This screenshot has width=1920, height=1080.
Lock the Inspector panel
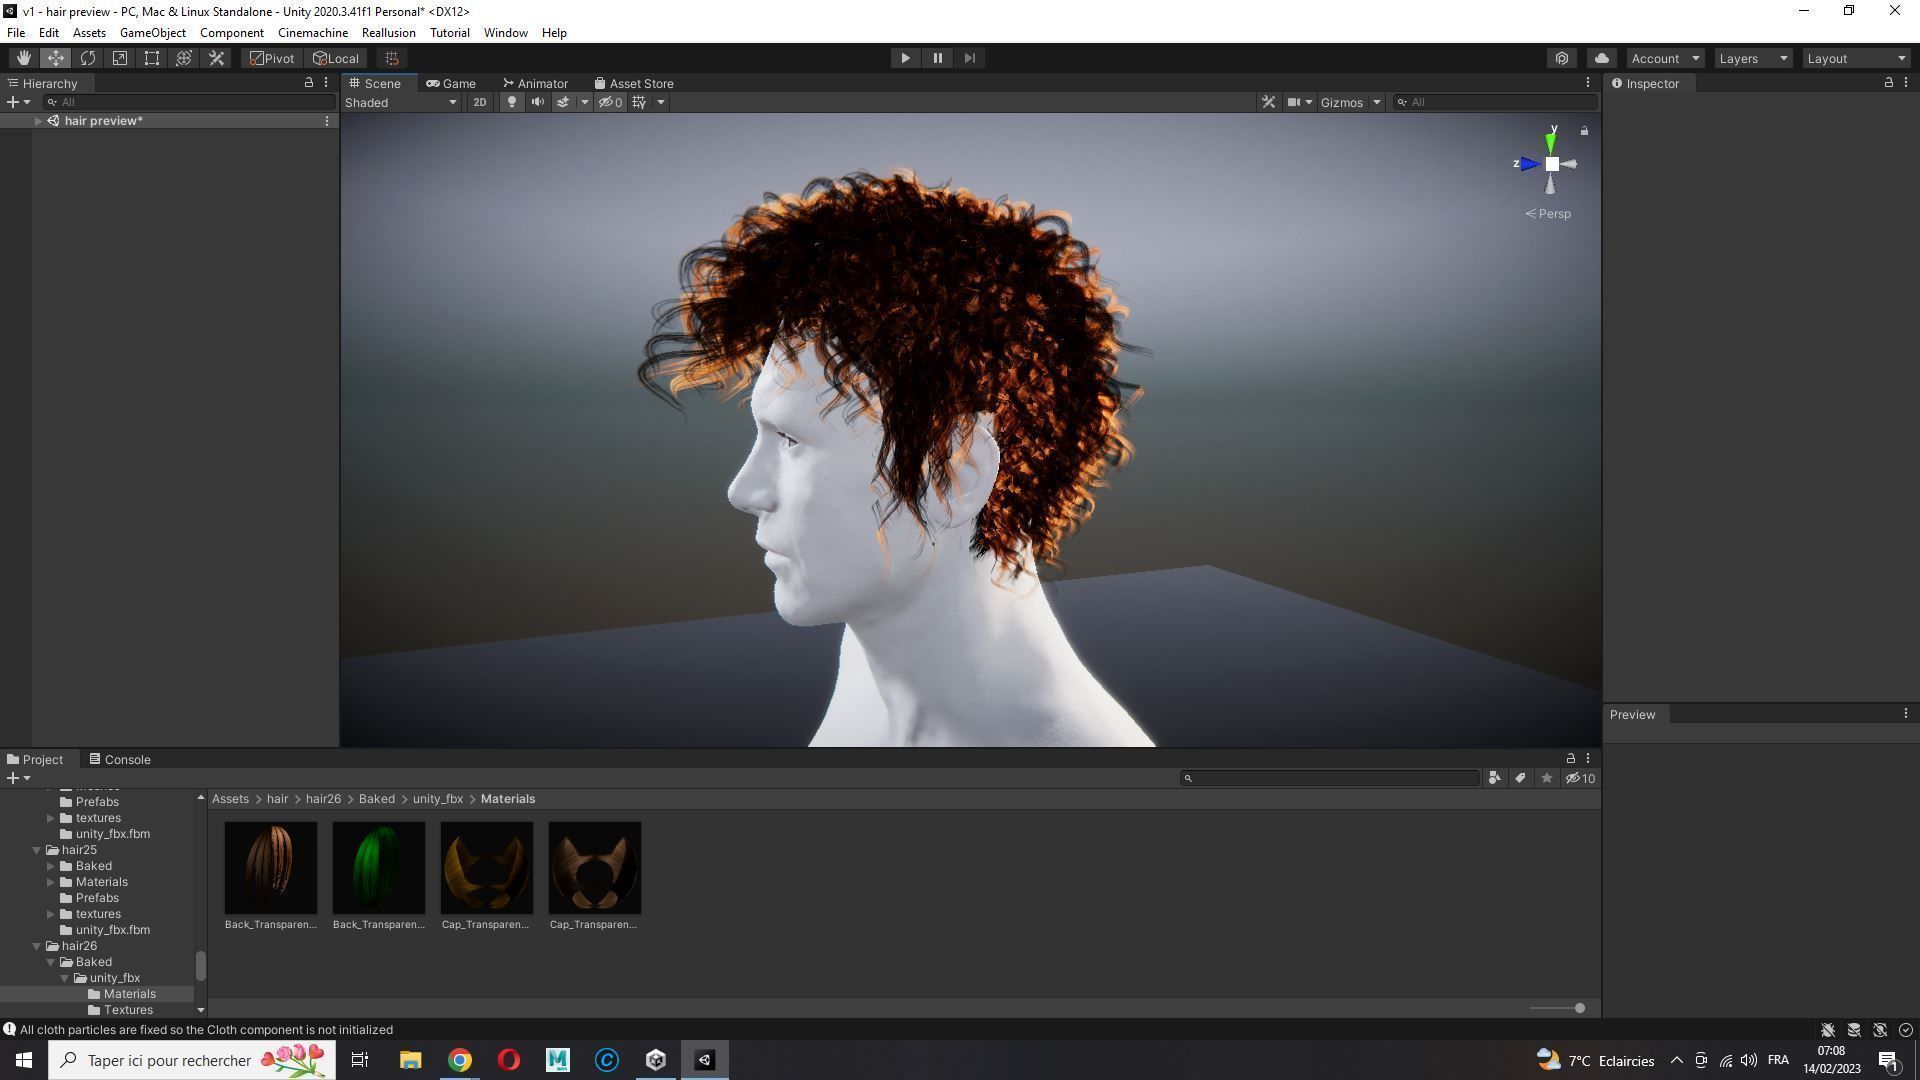click(x=1888, y=83)
